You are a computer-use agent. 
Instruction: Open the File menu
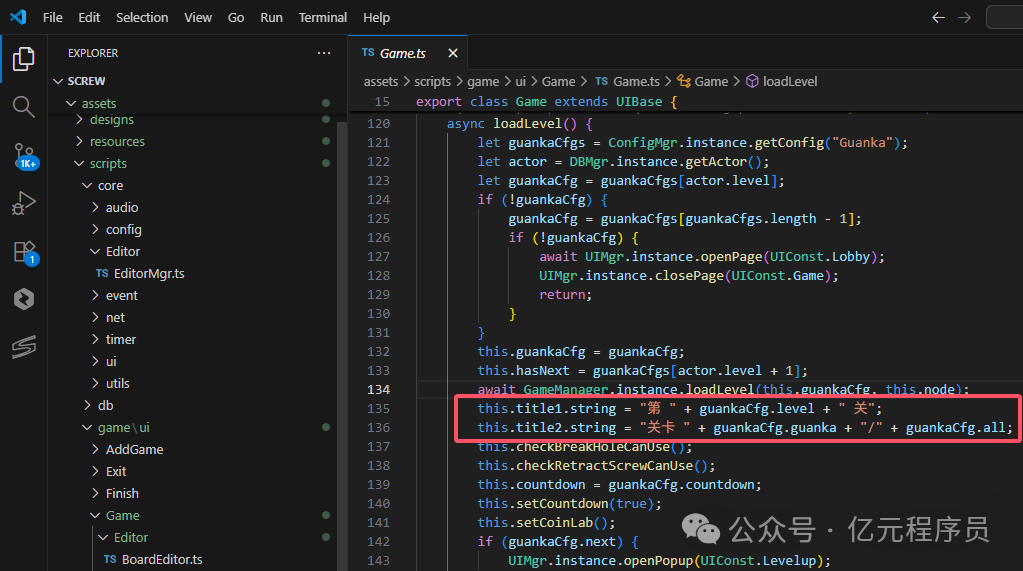[53, 18]
